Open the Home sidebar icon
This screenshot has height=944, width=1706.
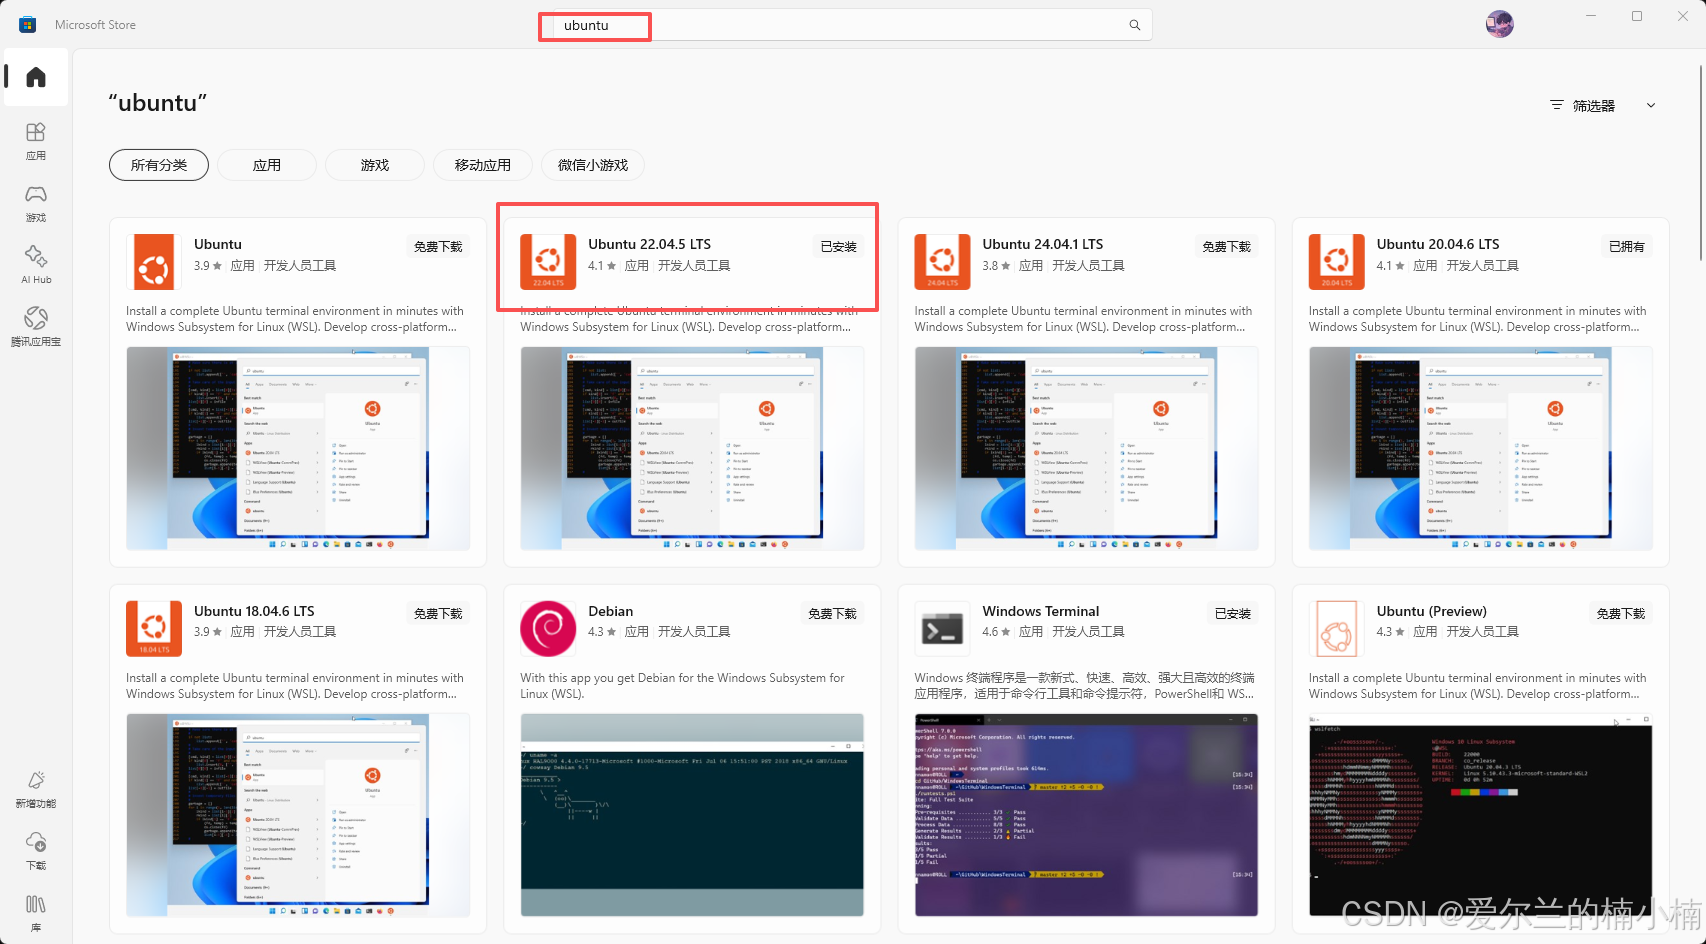pyautogui.click(x=36, y=77)
